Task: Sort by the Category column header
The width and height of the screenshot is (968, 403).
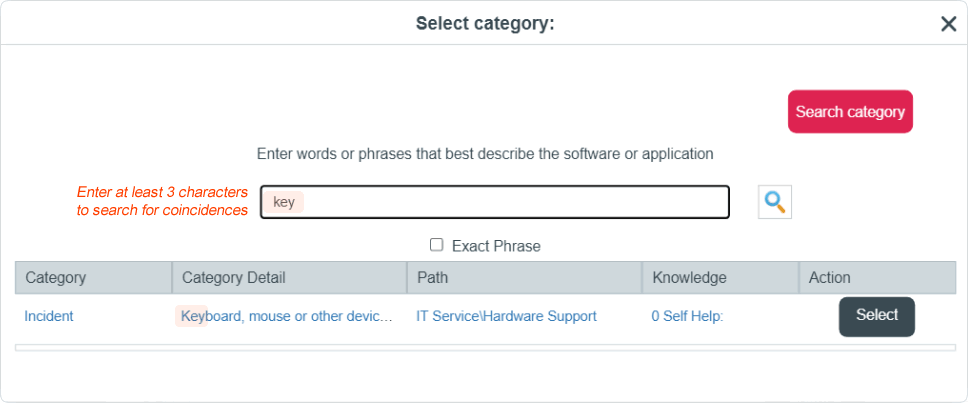Action: (x=94, y=278)
